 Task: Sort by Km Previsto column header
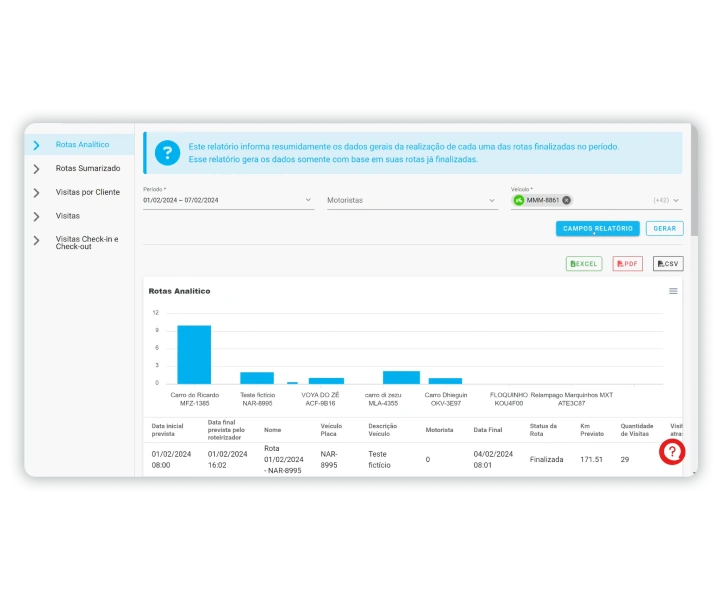click(592, 430)
